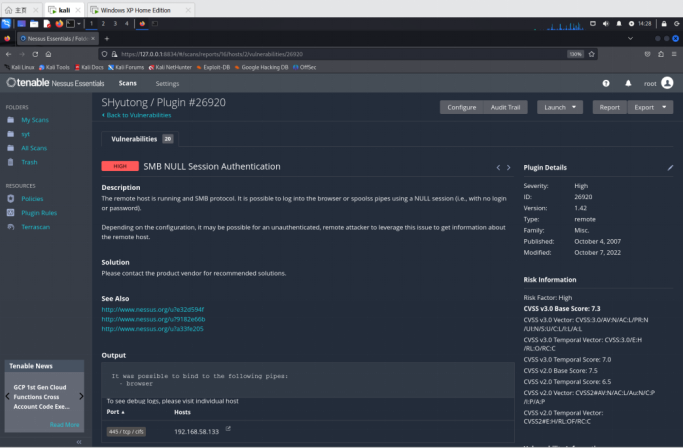This screenshot has width=684, height=448.
Task: Open the nessus.org/u?a33fe205 link
Action: [152, 328]
